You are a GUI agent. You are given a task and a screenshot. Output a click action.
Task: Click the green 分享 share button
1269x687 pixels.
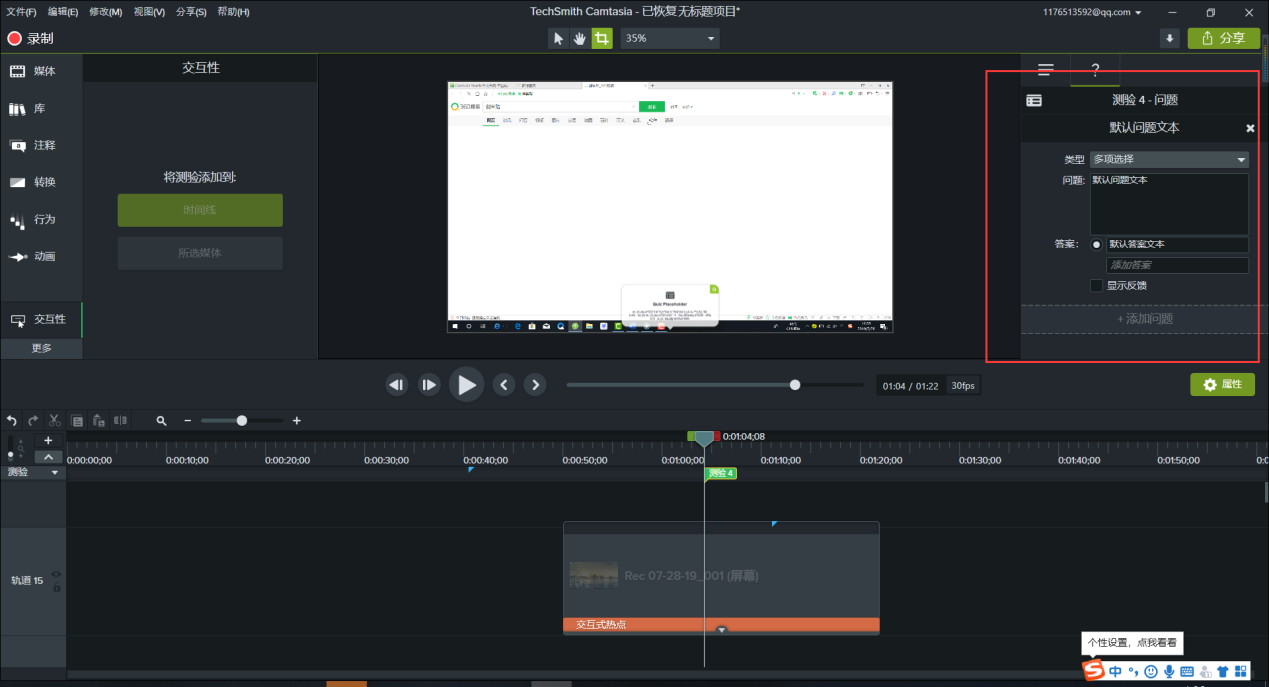[x=1224, y=38]
